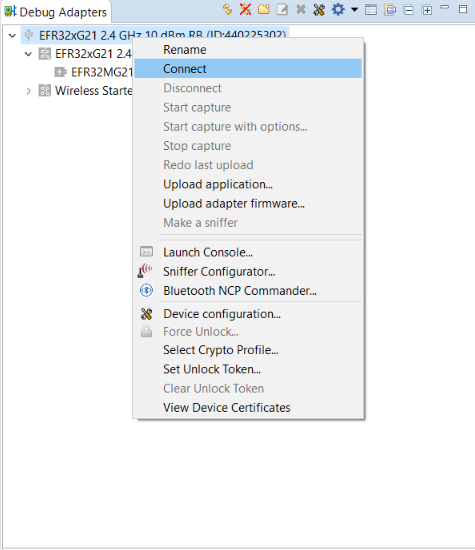475x550 pixels.
Task: Open Bluetooth NCP Commander entry
Action: point(248,291)
